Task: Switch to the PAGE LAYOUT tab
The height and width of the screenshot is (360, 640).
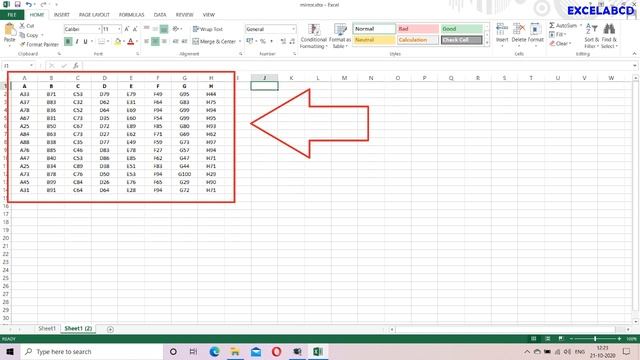Action: tap(94, 15)
